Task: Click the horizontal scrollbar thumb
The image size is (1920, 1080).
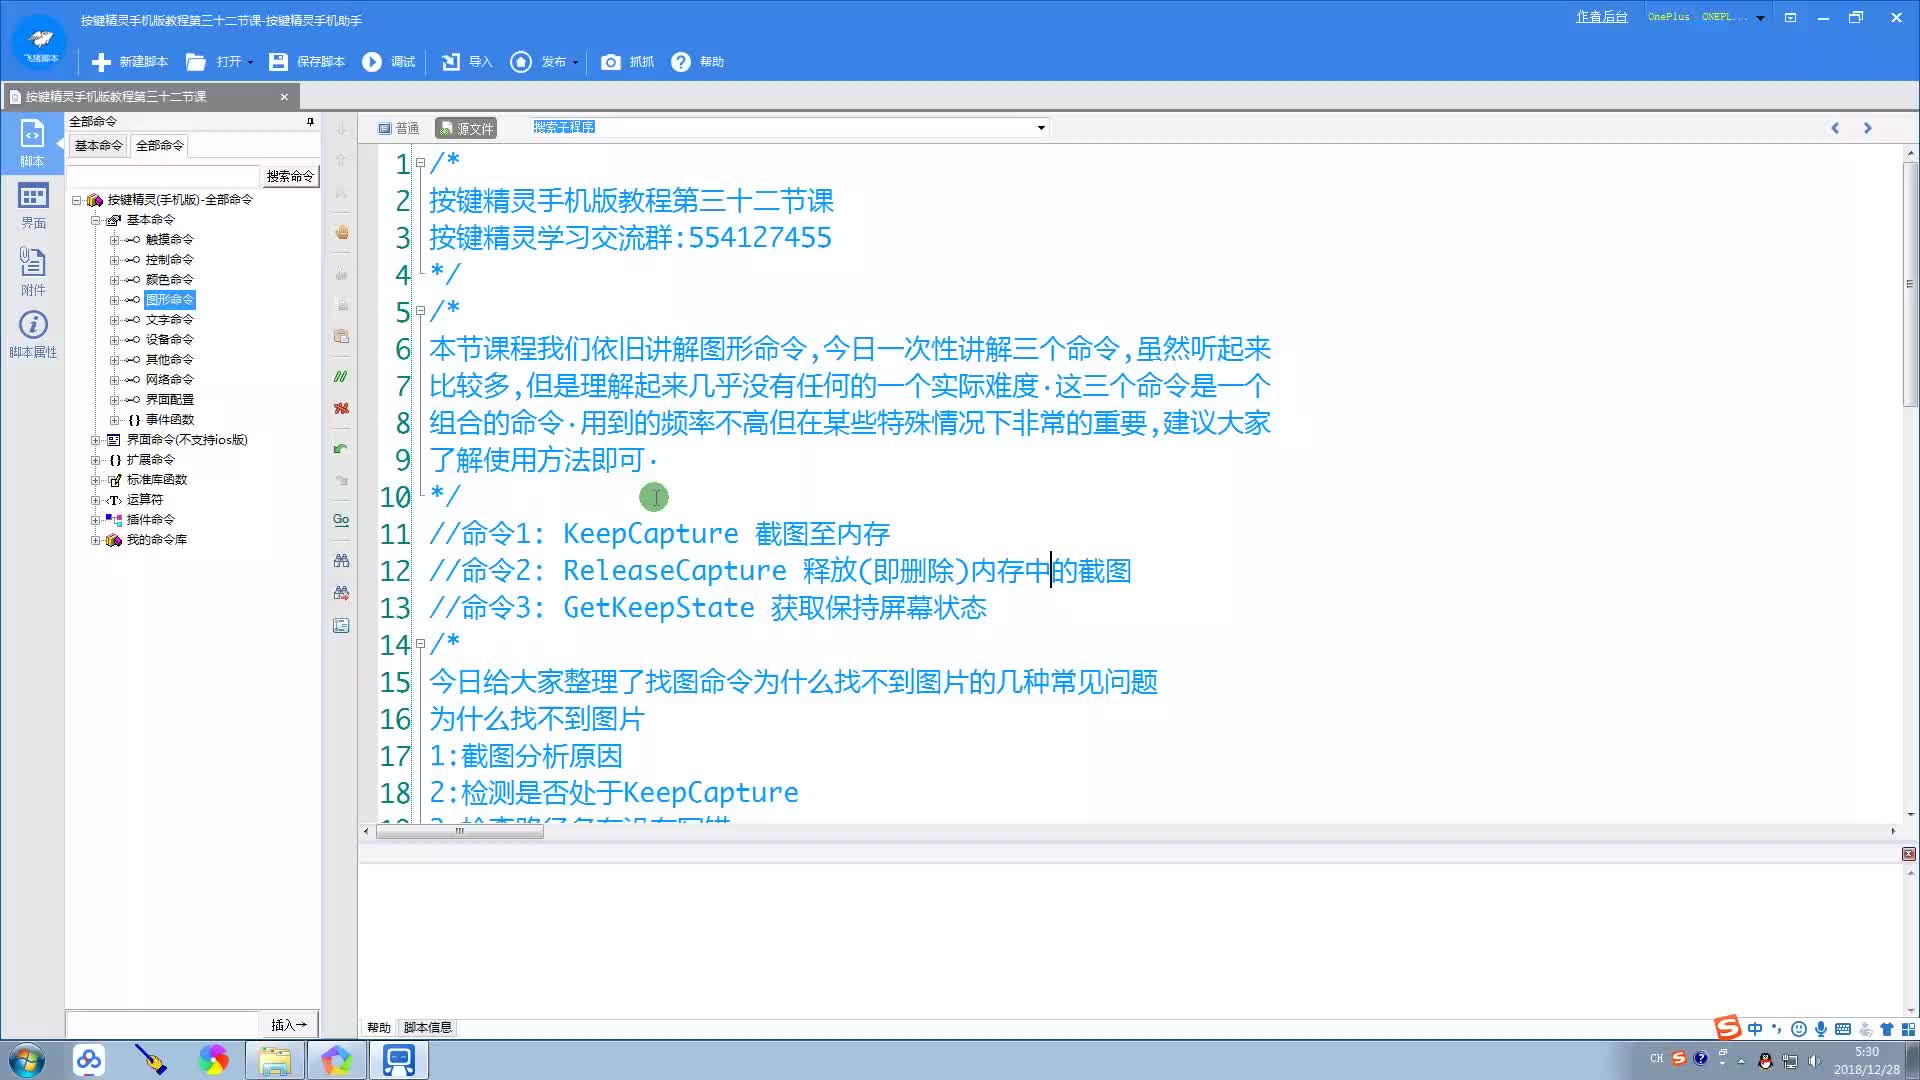Action: (459, 831)
